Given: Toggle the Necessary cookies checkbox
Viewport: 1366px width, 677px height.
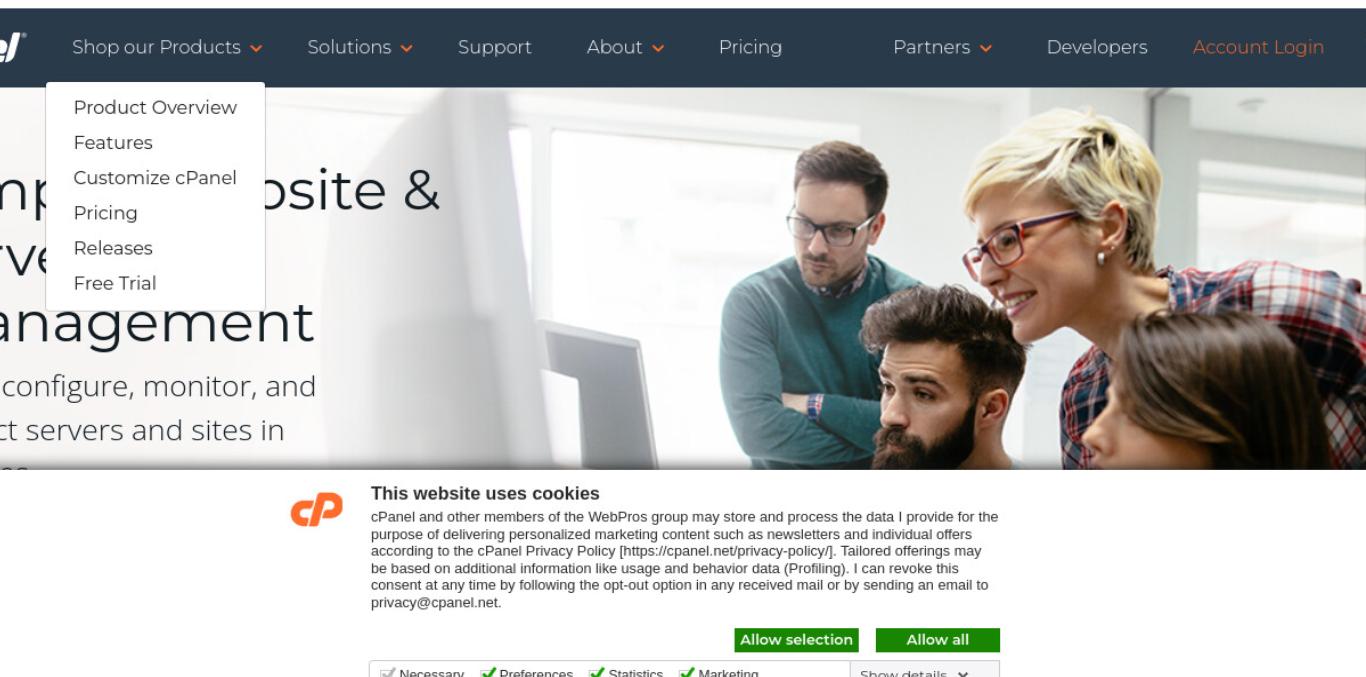Looking at the screenshot, I should [x=388, y=673].
